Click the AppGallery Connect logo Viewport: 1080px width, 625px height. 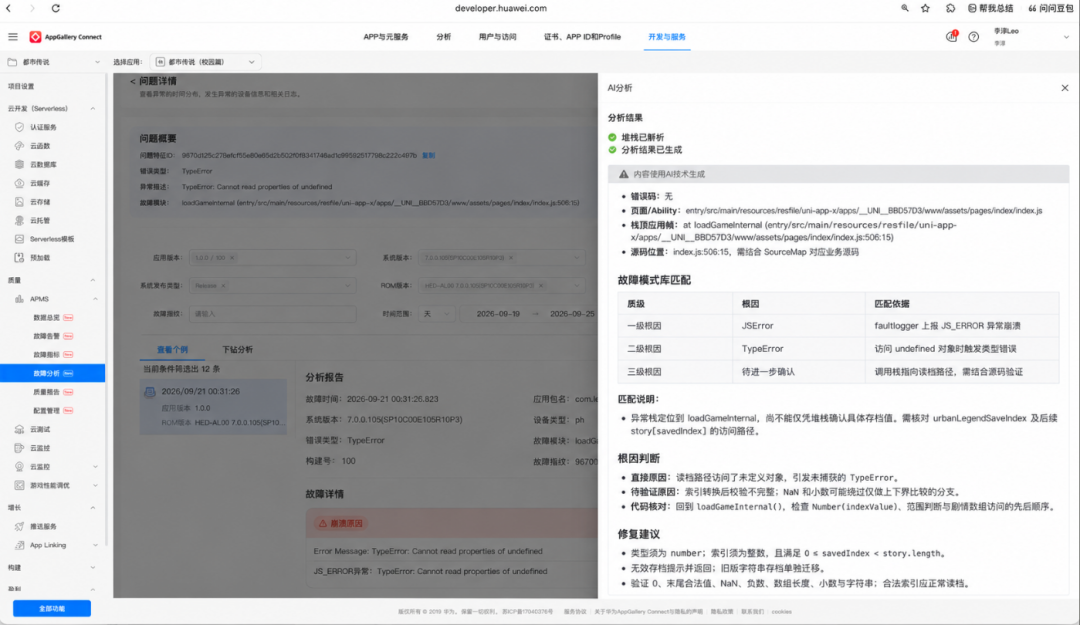[65, 37]
